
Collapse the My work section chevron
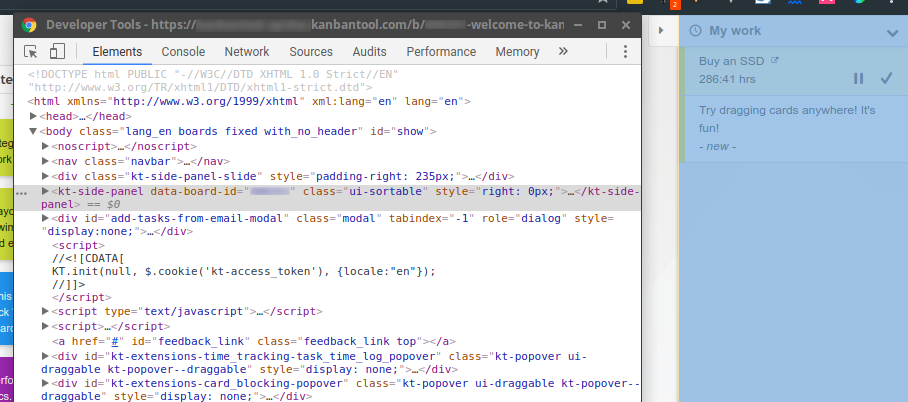[892, 33]
